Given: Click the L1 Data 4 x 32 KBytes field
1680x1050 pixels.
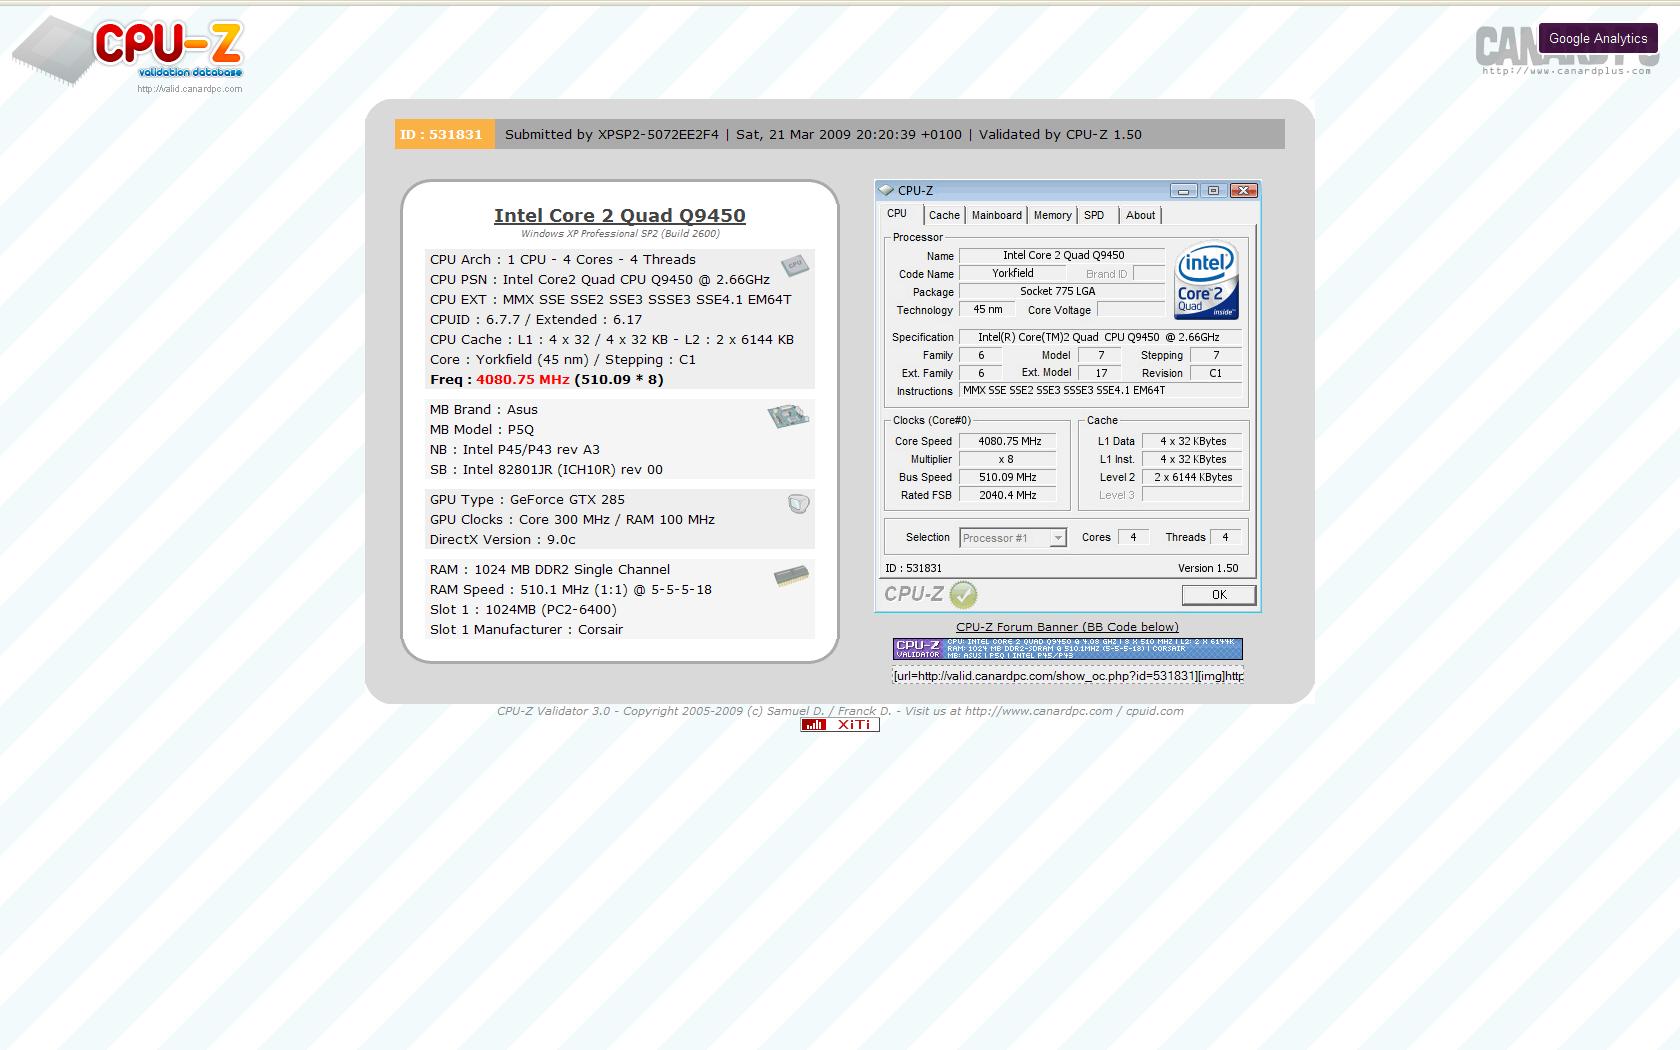Looking at the screenshot, I should (1193, 441).
